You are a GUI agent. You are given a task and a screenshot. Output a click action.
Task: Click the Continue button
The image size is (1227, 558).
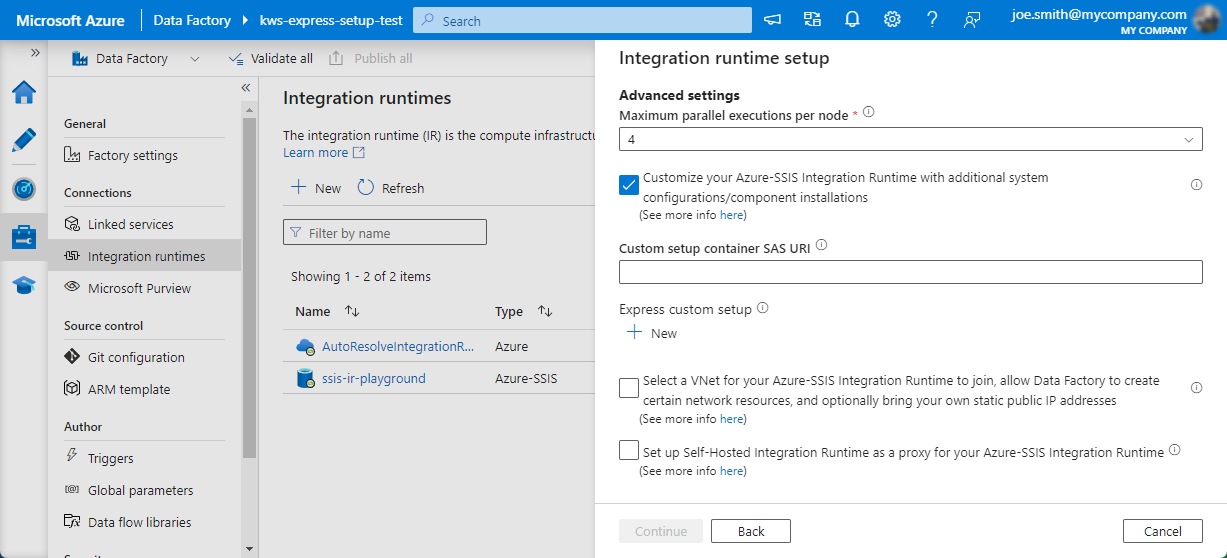(x=661, y=531)
